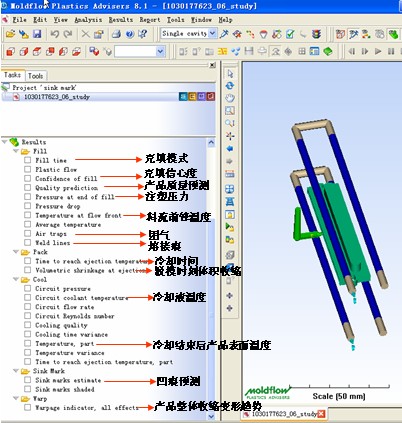Viewport: 402px width, 423px height.
Task: Click the Save disk icon in toolbar
Action: [37, 34]
